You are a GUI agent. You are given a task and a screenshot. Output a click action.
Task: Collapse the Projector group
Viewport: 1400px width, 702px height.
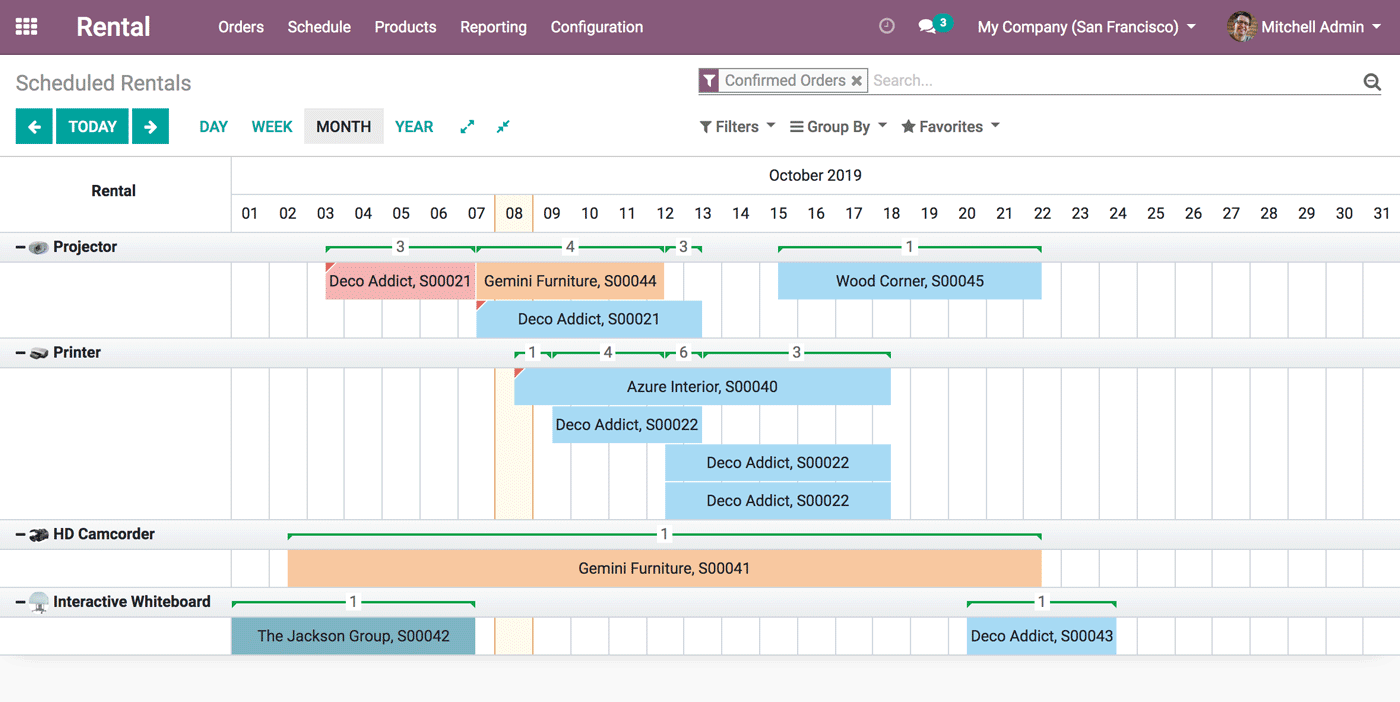[x=21, y=247]
